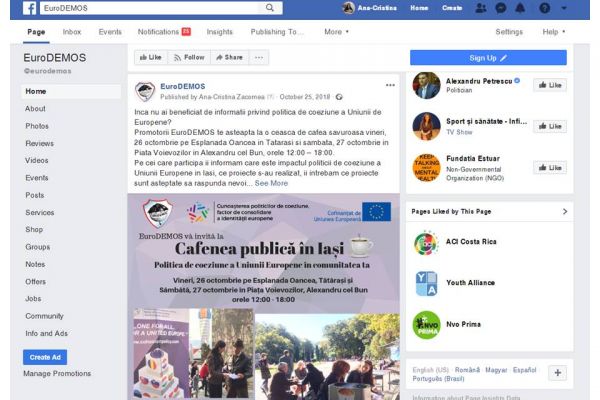Select Info and Ads in sidebar
The image size is (600, 400).
click(47, 333)
